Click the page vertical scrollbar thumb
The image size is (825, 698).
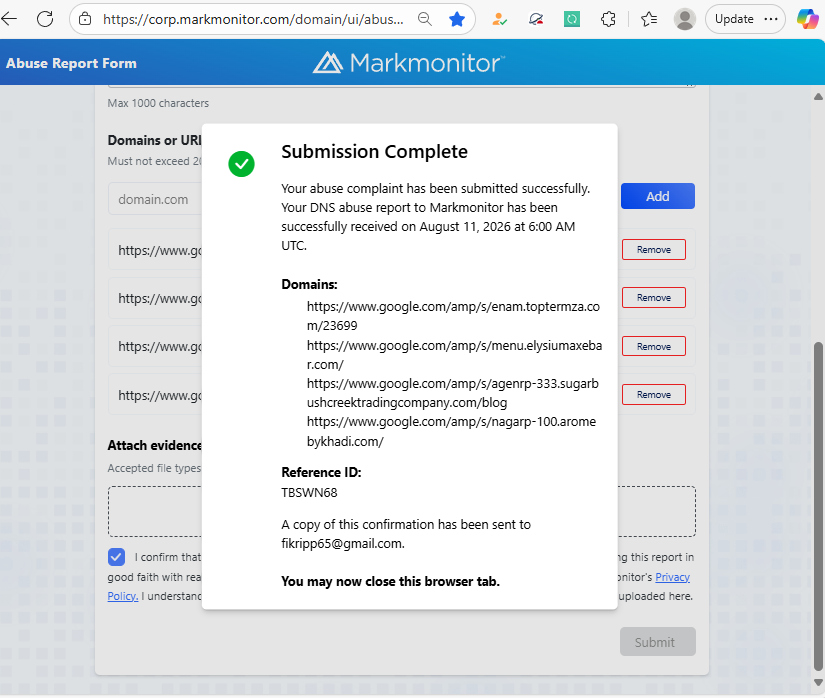[x=818, y=505]
